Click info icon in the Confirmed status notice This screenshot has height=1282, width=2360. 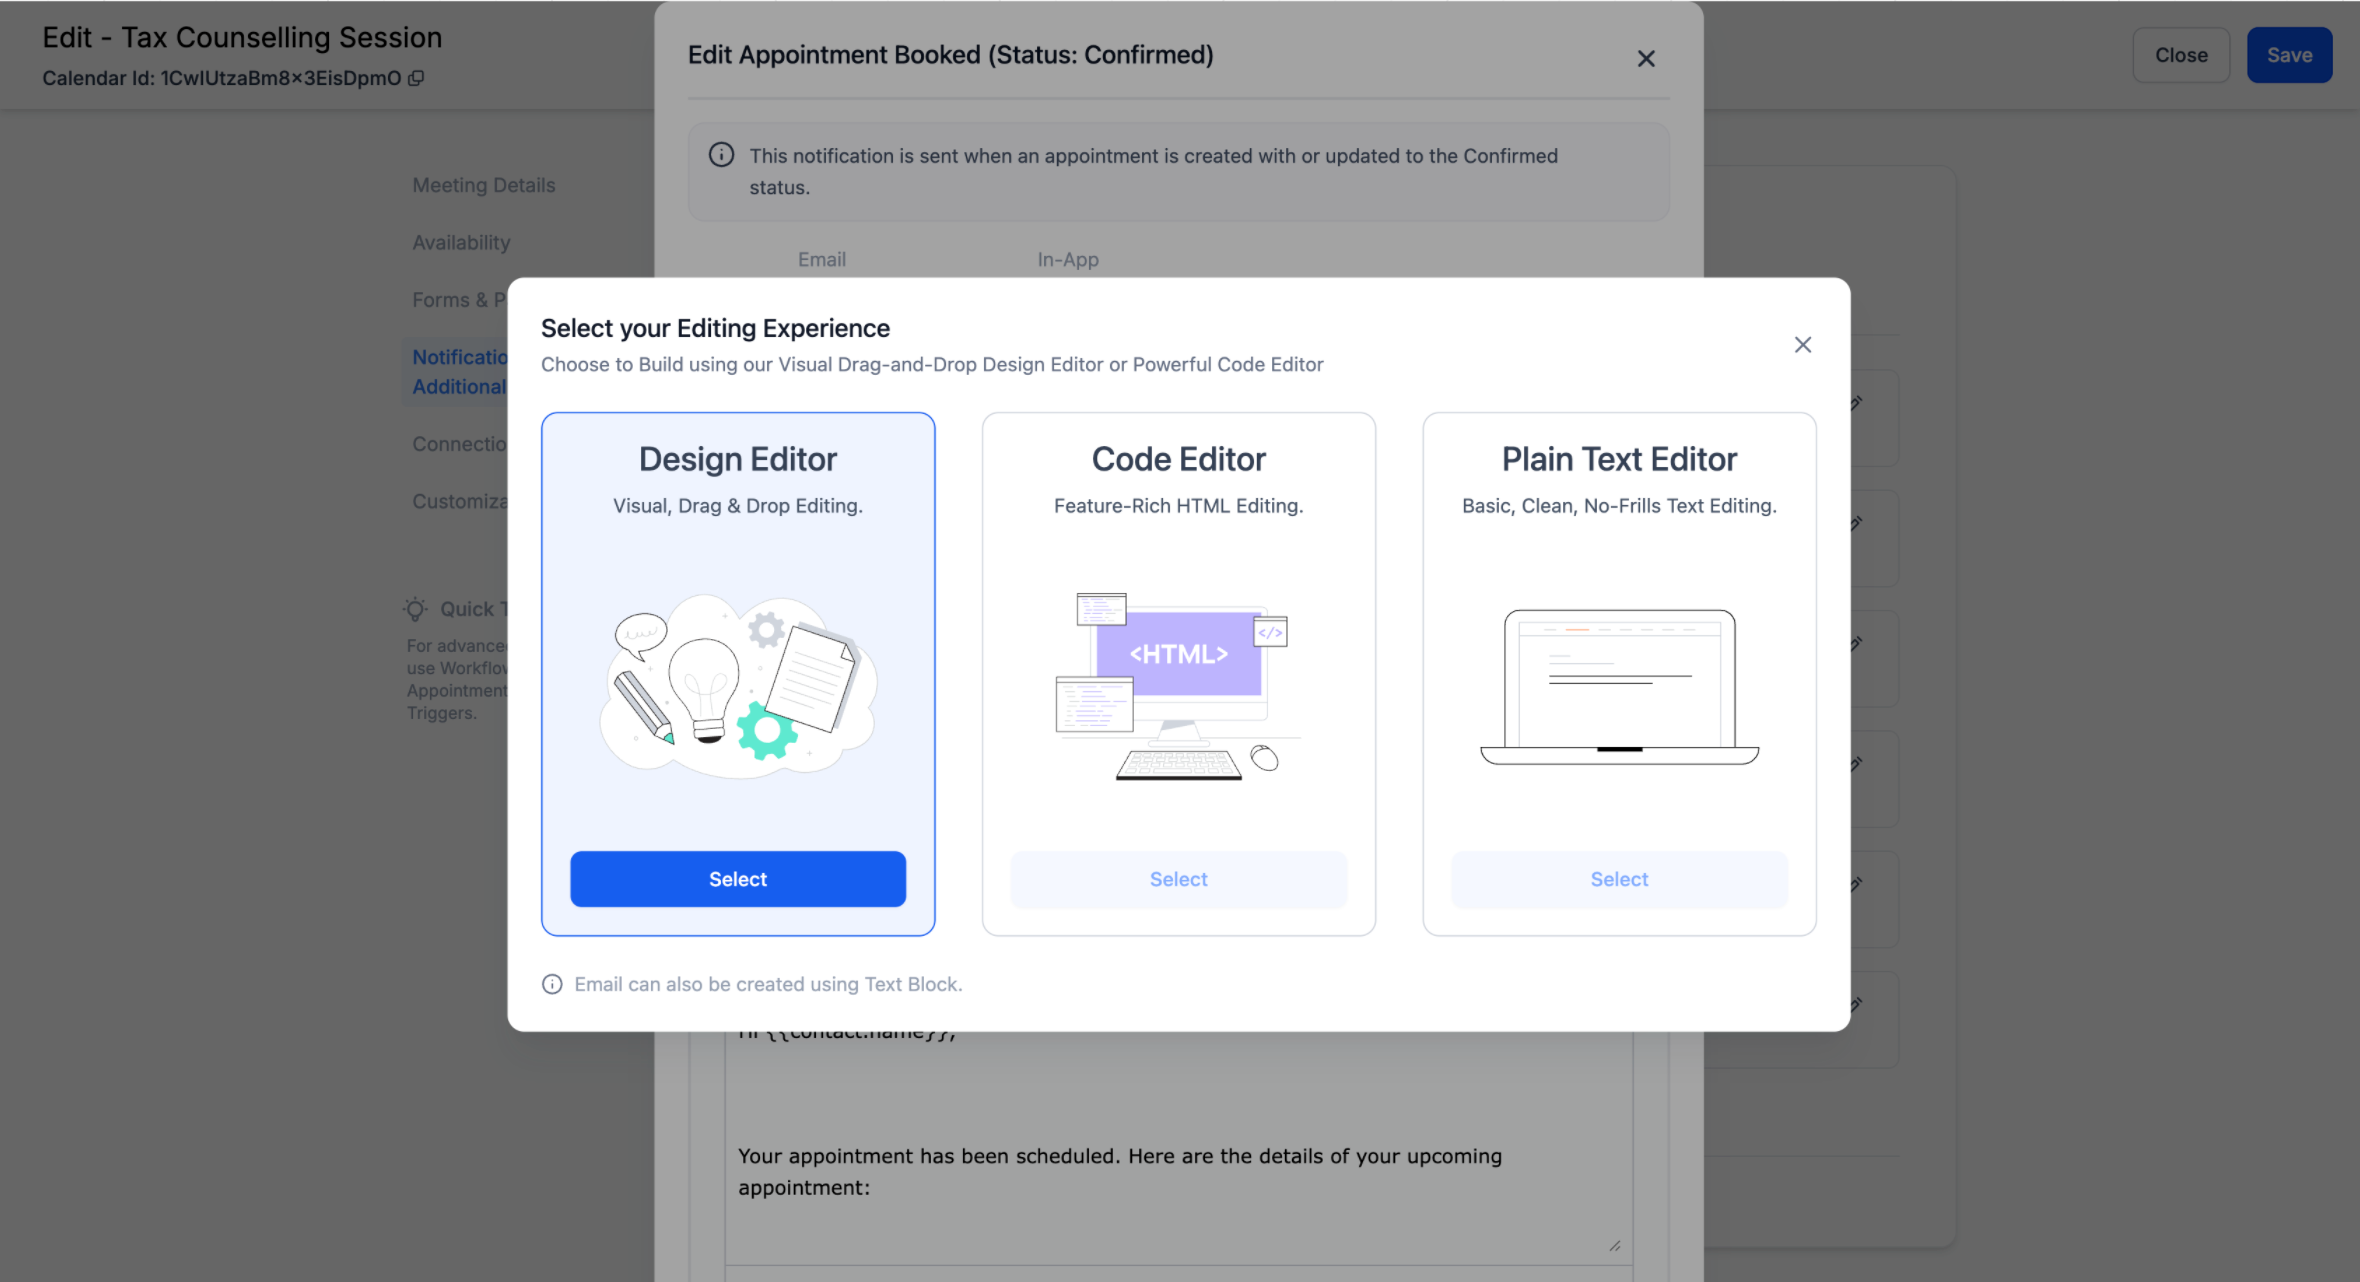[x=721, y=155]
